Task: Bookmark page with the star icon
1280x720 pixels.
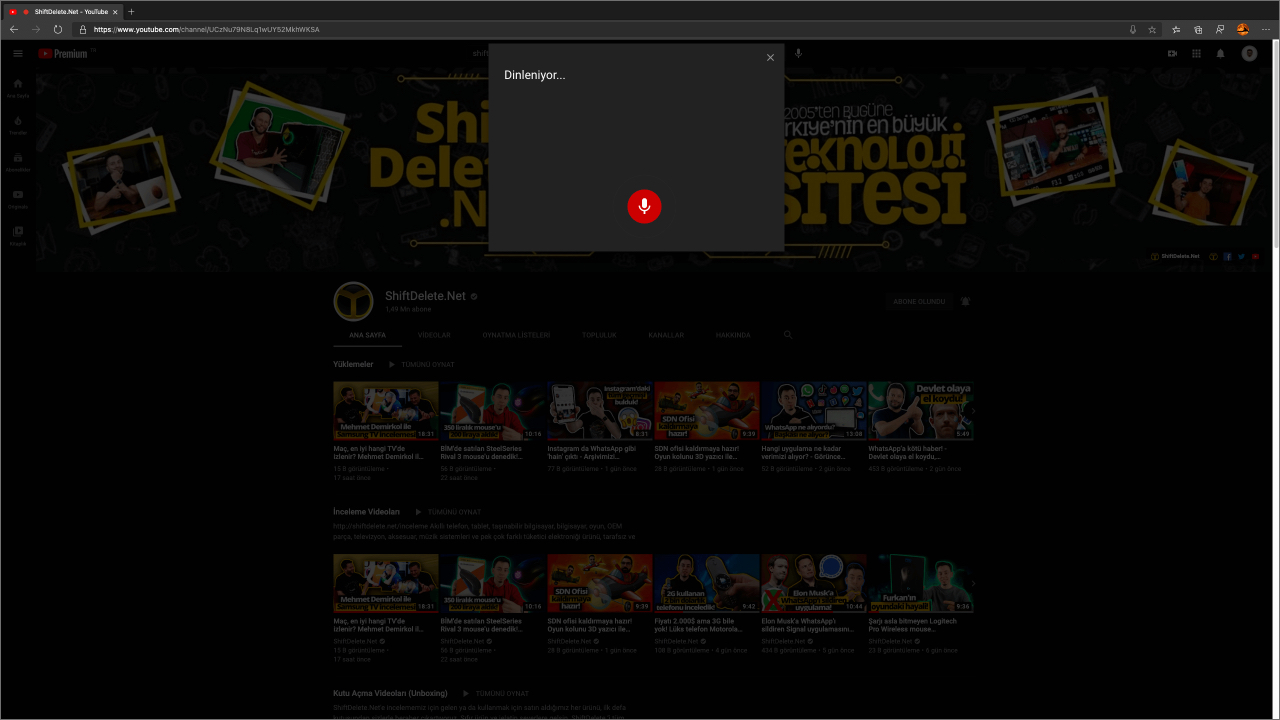Action: [x=1152, y=29]
